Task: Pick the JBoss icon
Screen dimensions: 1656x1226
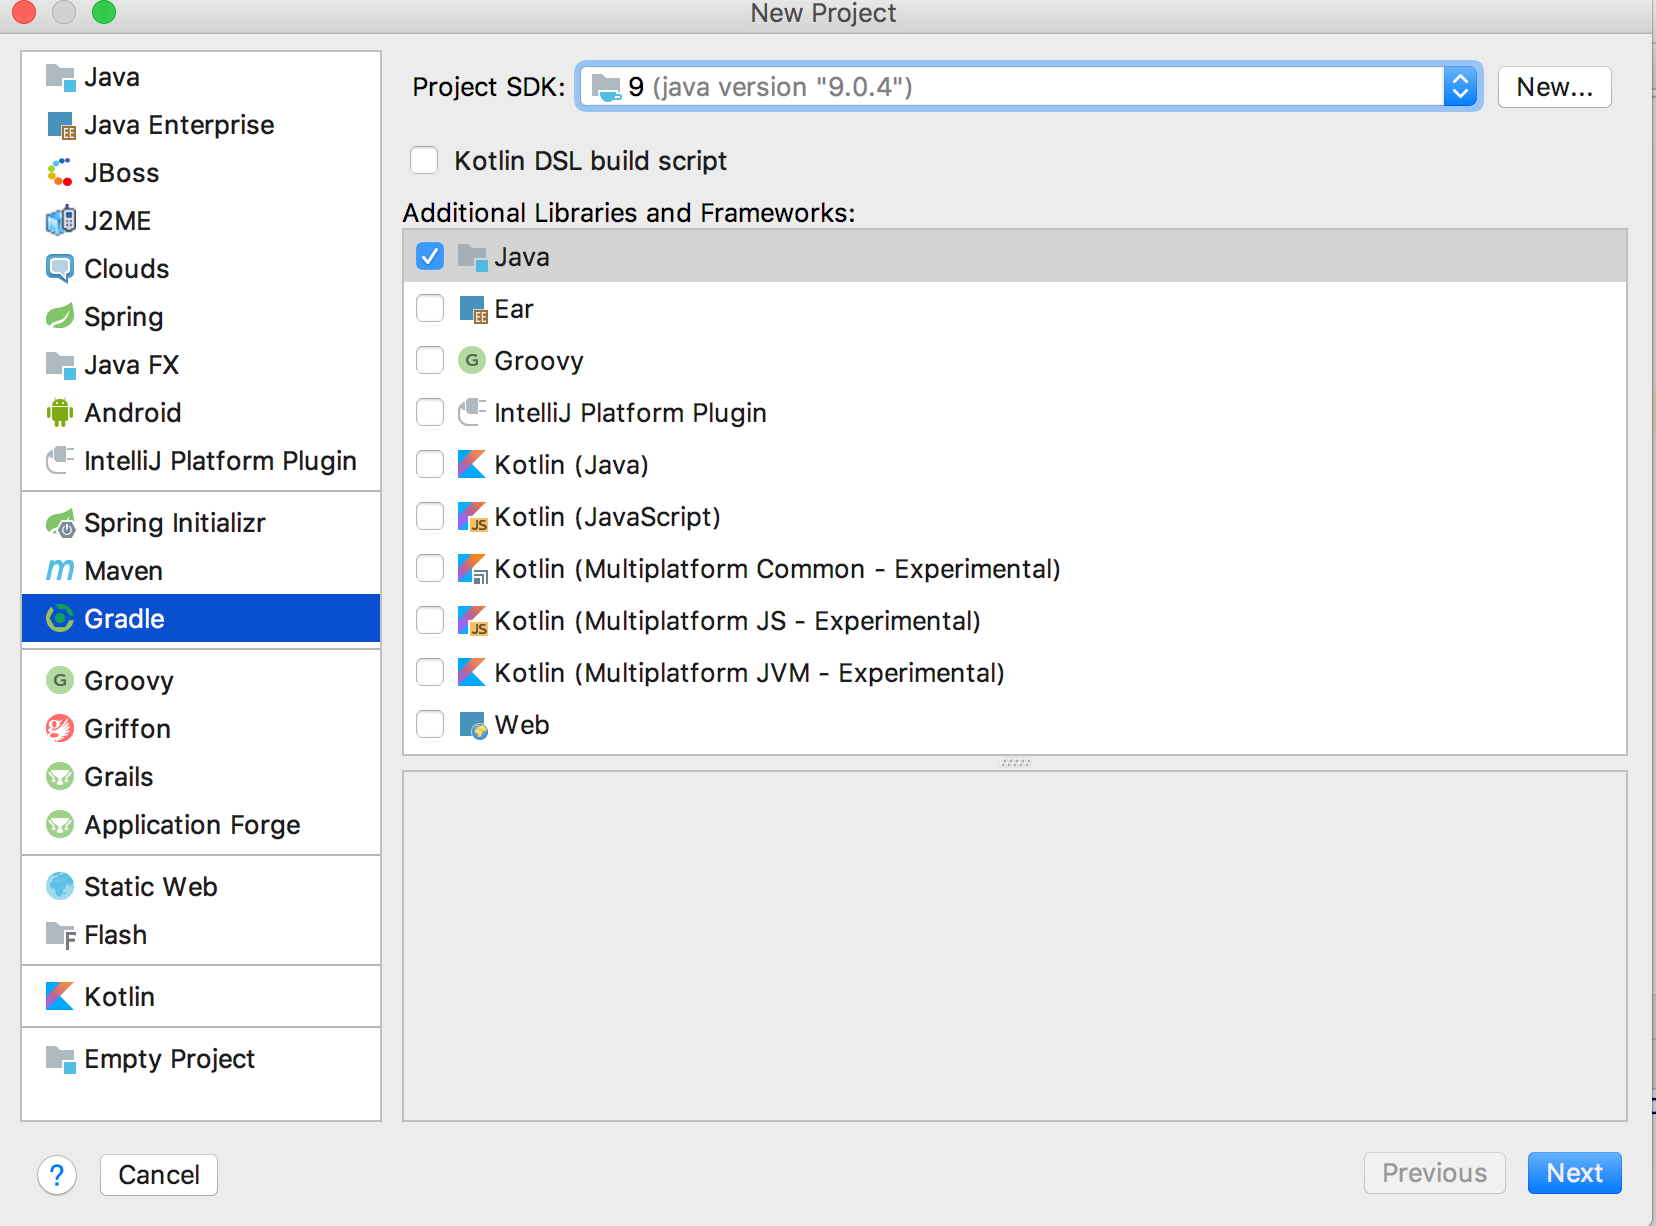Action: pyautogui.click(x=60, y=173)
